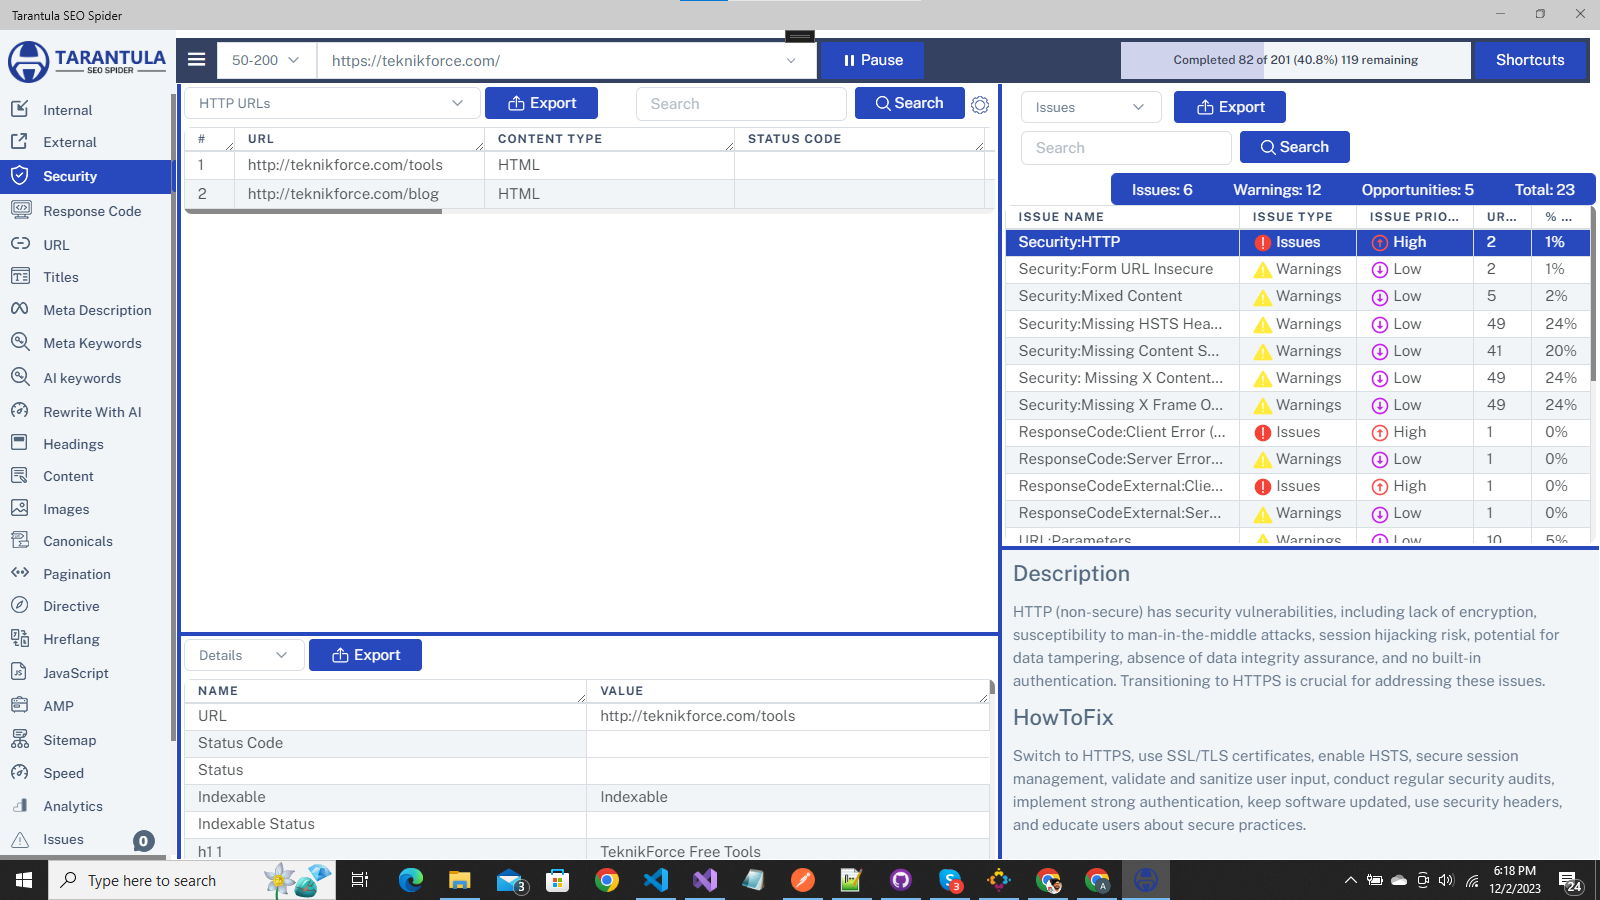Export the Details panel data
The height and width of the screenshot is (900, 1600).
pyautogui.click(x=365, y=655)
